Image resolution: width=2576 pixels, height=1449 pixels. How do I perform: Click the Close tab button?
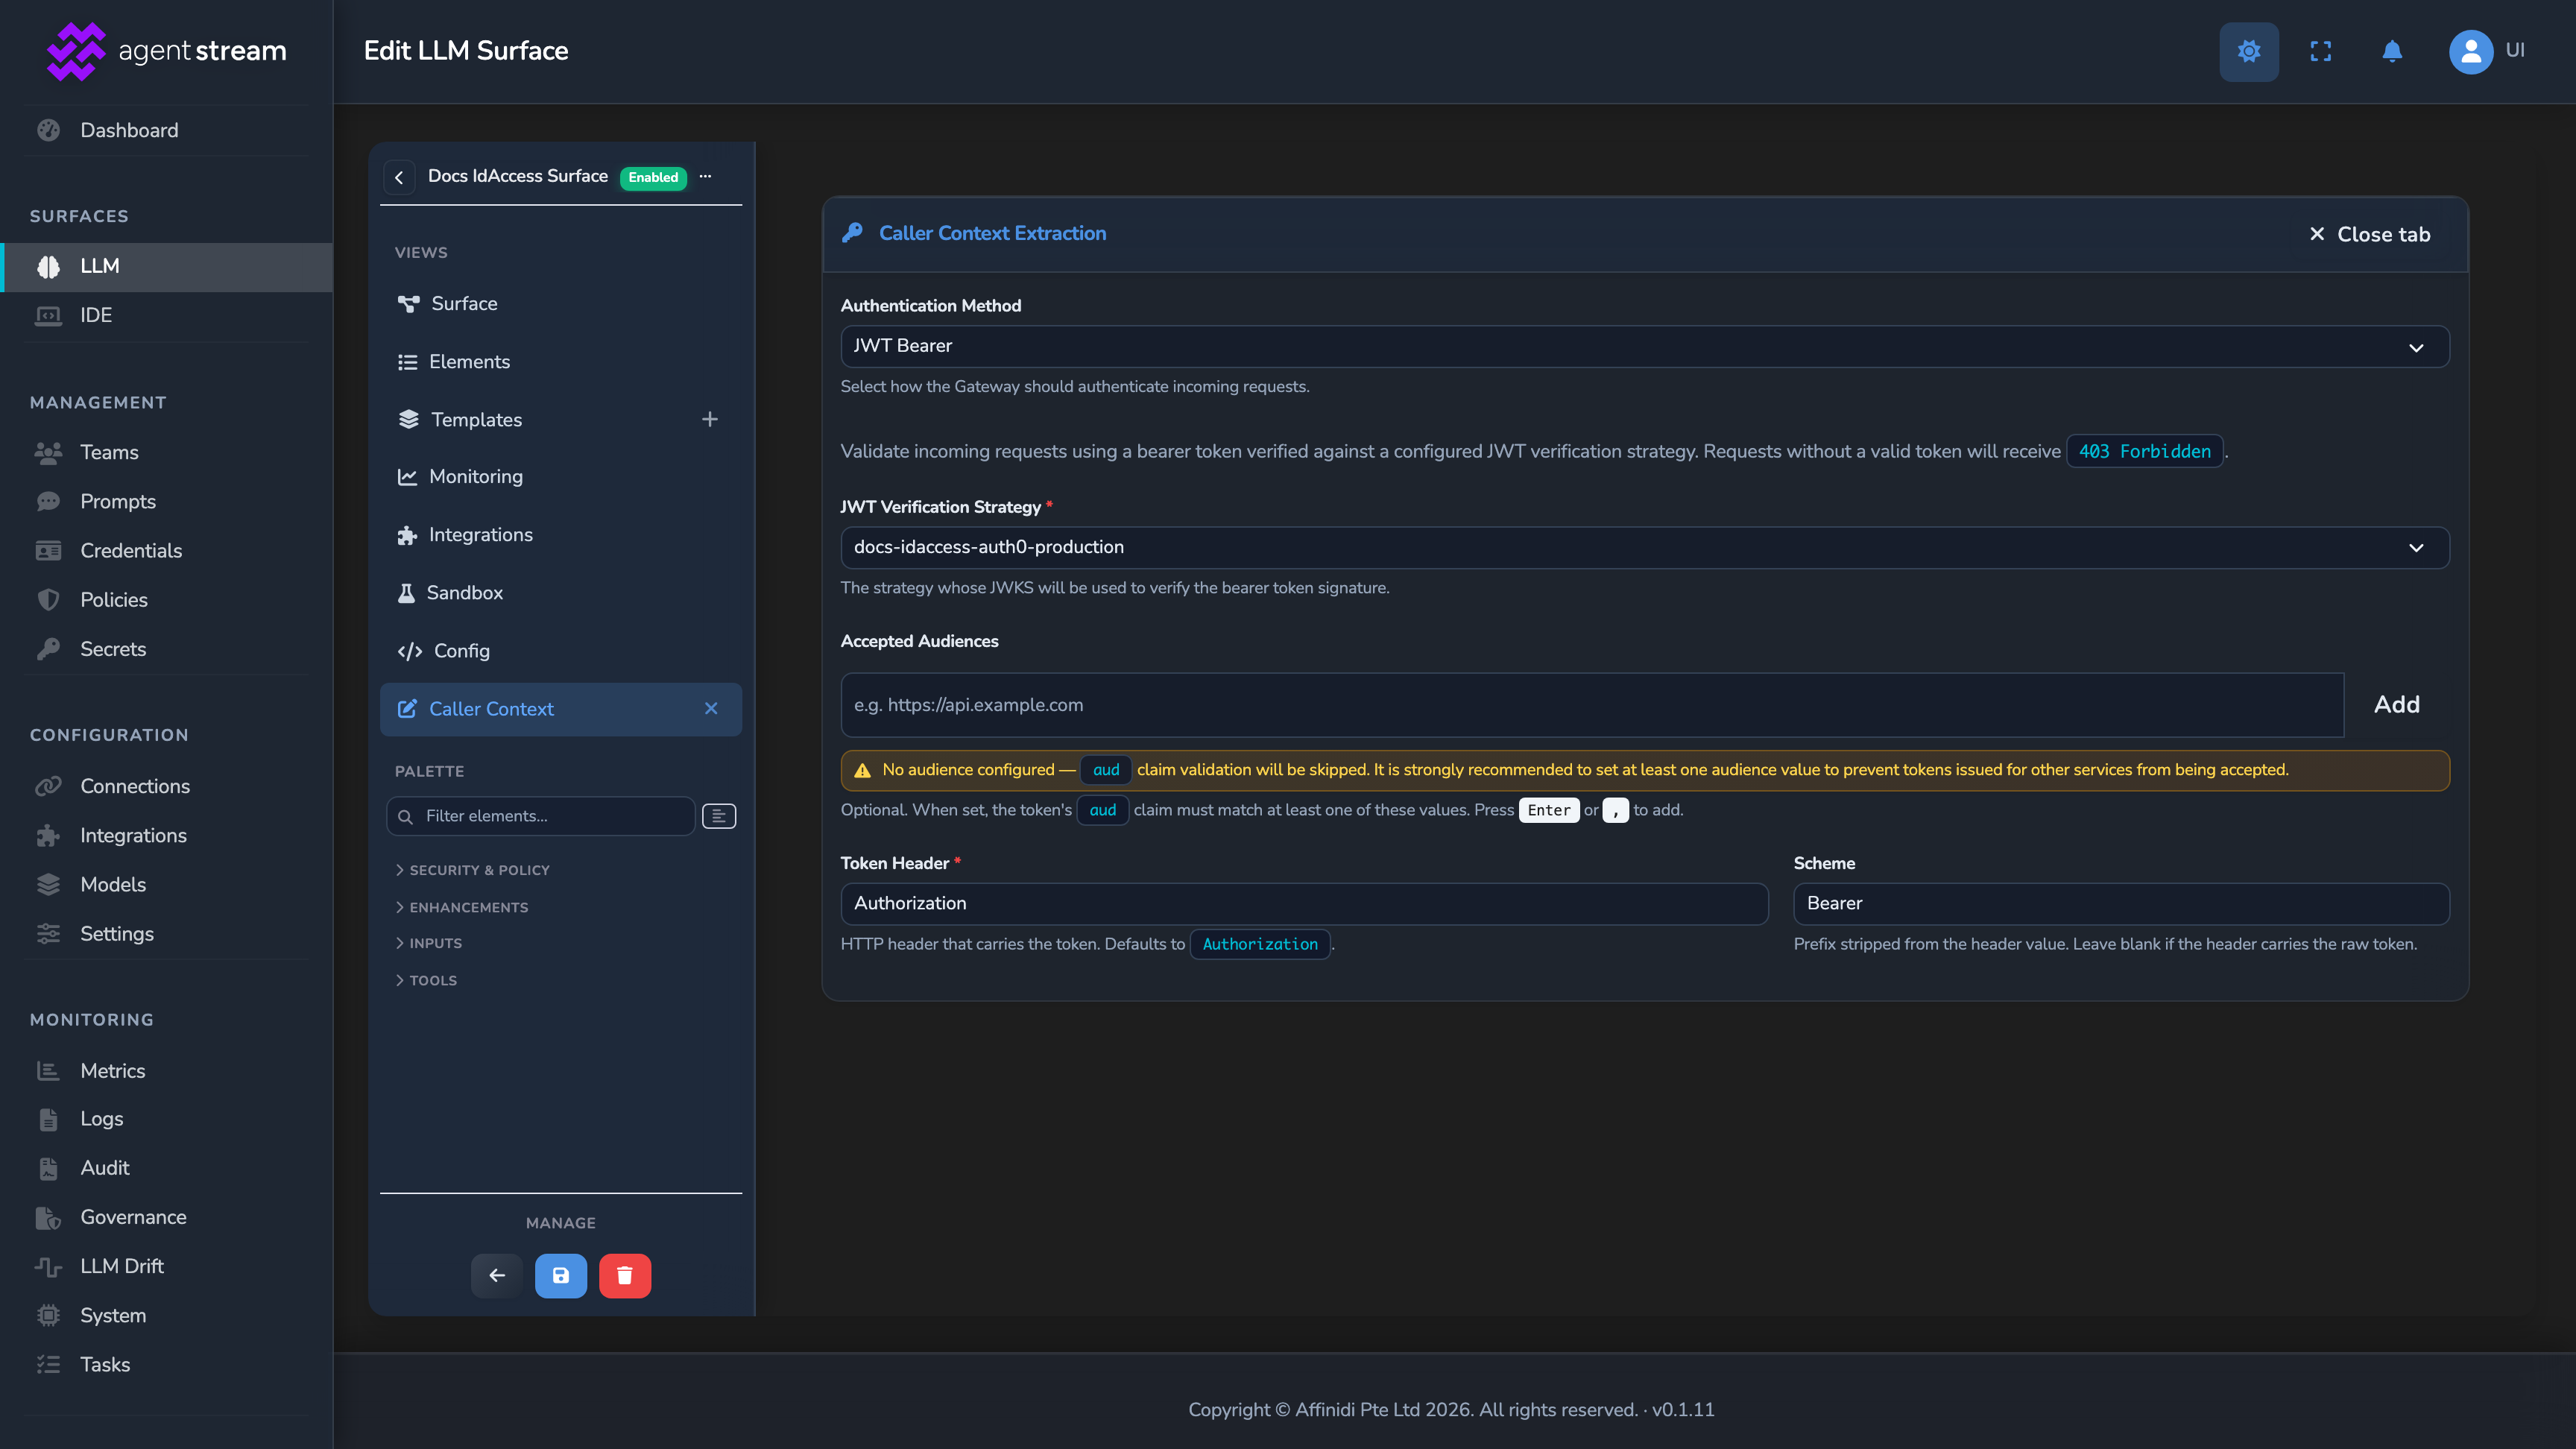click(x=2369, y=234)
